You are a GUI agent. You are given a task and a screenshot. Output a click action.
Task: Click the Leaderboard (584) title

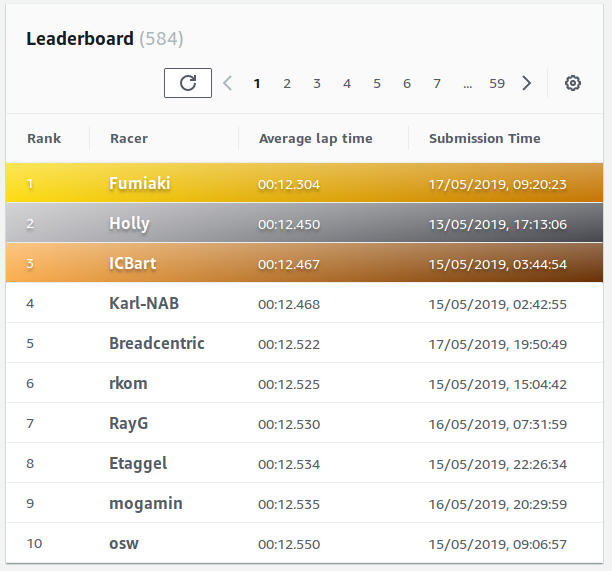105,39
